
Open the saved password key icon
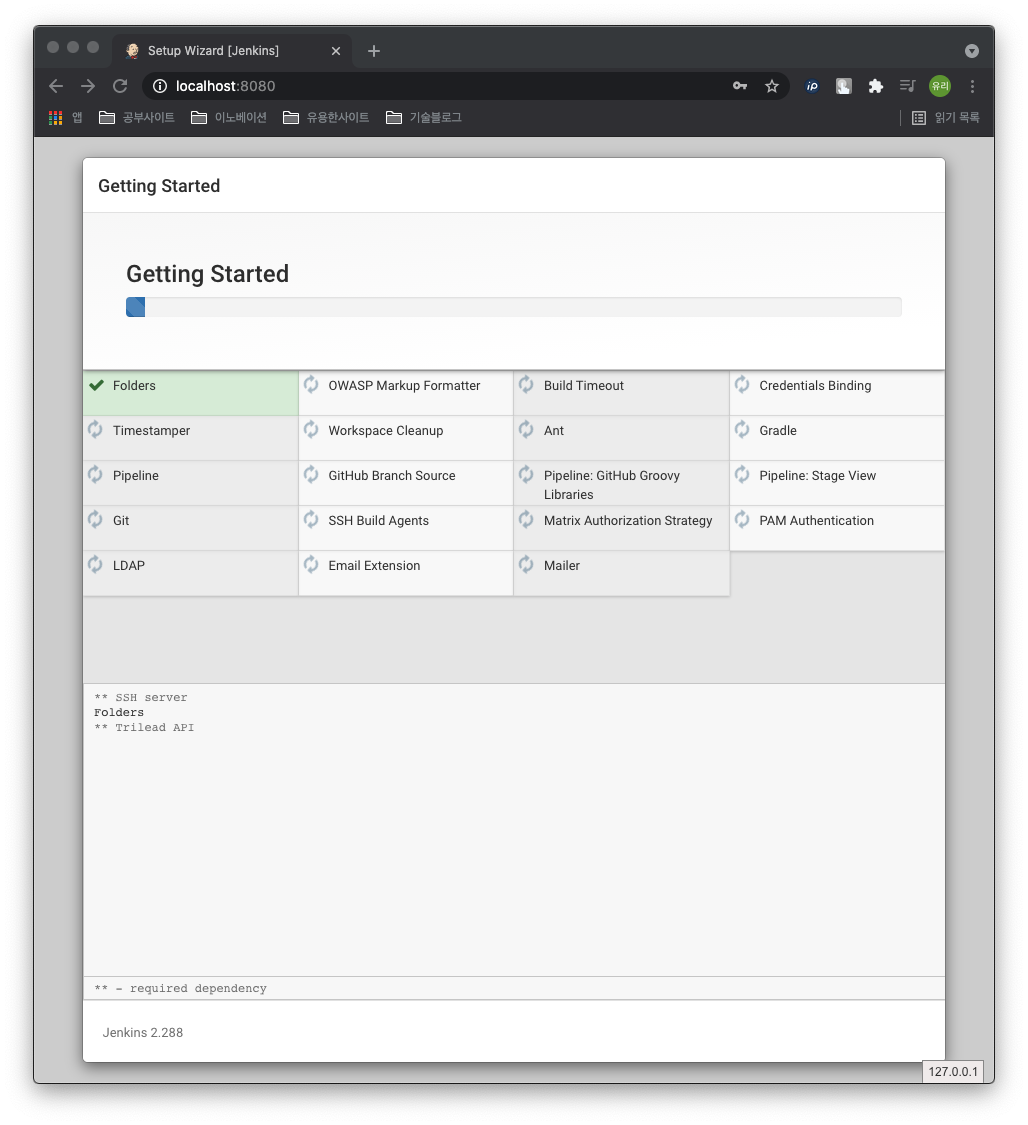click(x=740, y=86)
